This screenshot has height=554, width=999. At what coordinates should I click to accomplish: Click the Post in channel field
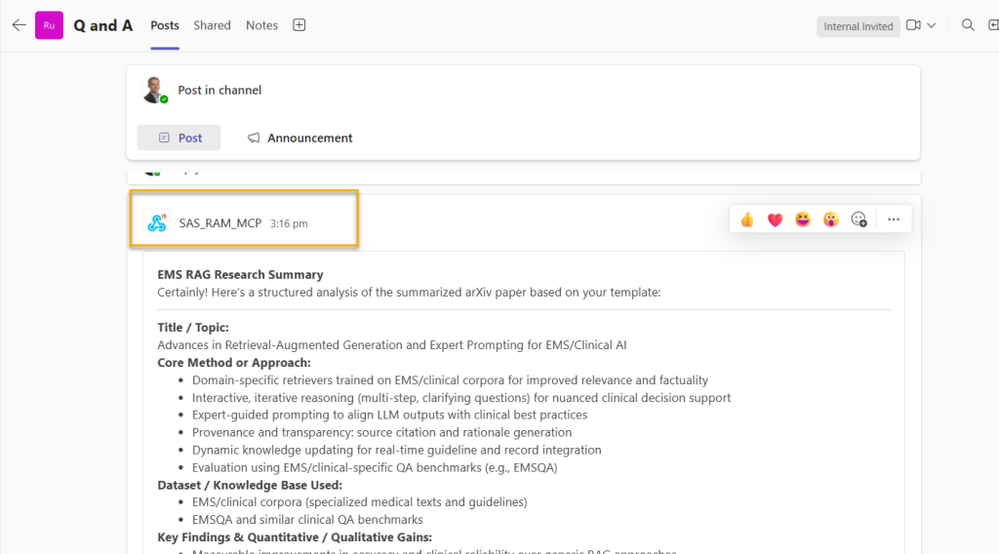click(220, 90)
